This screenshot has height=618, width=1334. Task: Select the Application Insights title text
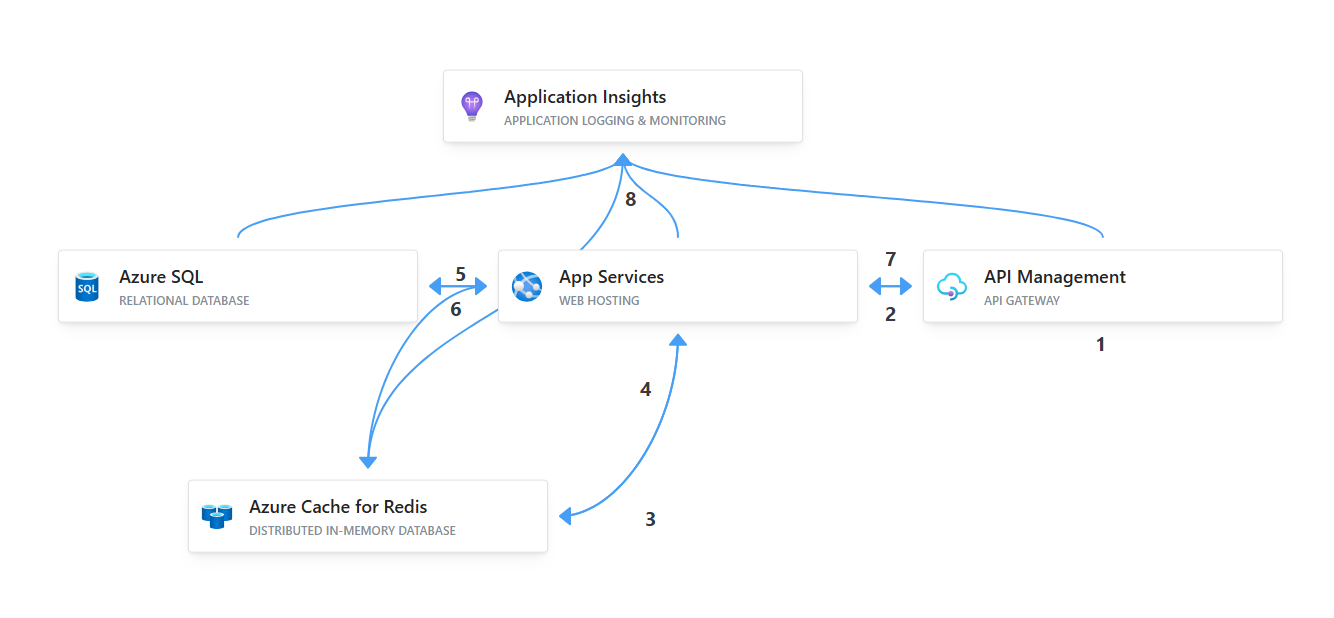[x=585, y=97]
